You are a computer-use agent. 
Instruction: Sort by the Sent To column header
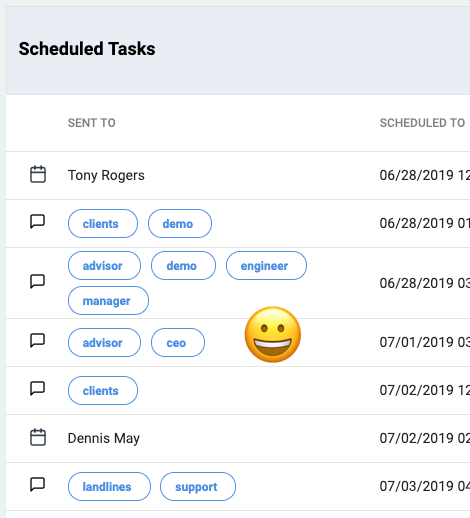[92, 123]
